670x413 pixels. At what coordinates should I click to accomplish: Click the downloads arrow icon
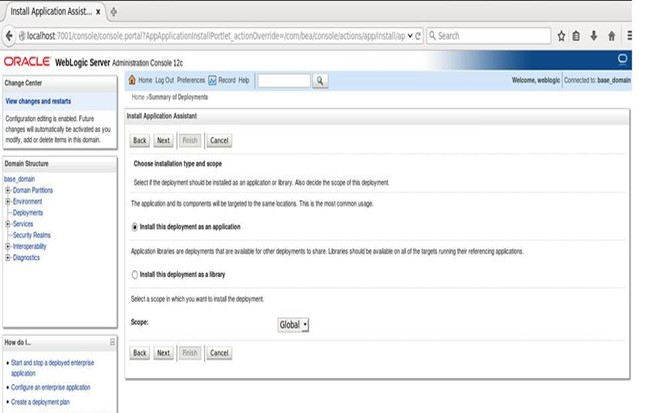[x=594, y=36]
